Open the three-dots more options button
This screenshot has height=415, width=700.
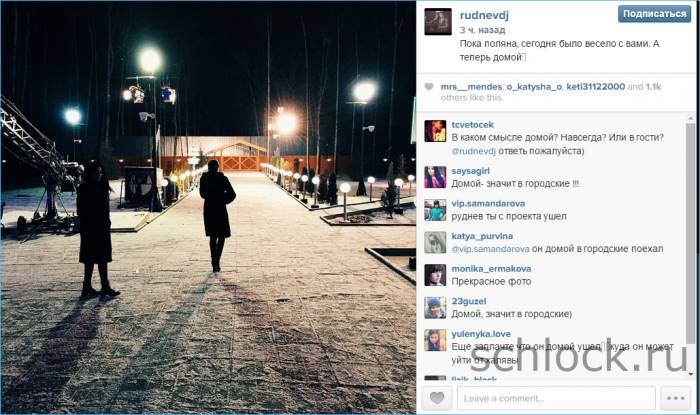coord(675,398)
